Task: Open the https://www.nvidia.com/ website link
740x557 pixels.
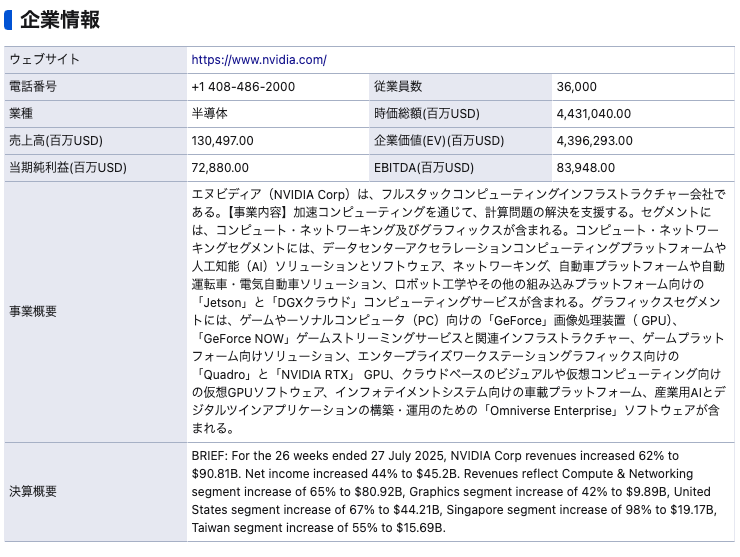Action: (x=259, y=60)
